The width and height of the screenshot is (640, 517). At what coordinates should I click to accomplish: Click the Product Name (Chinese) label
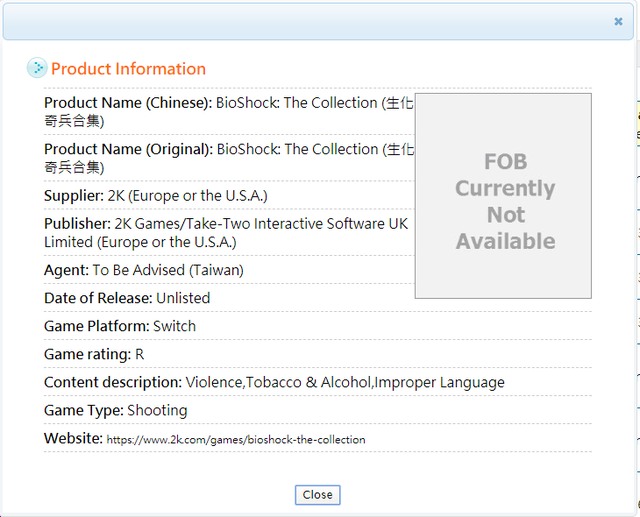point(127,103)
